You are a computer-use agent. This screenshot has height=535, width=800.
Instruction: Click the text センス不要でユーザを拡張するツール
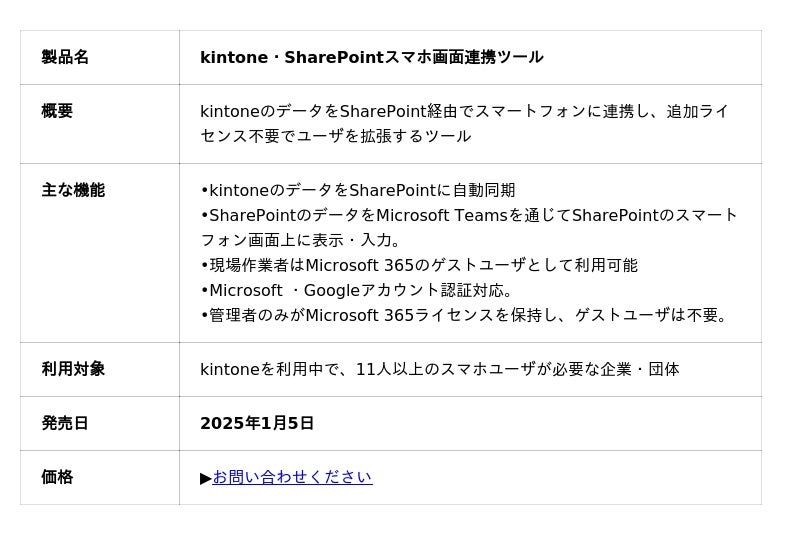[335, 137]
